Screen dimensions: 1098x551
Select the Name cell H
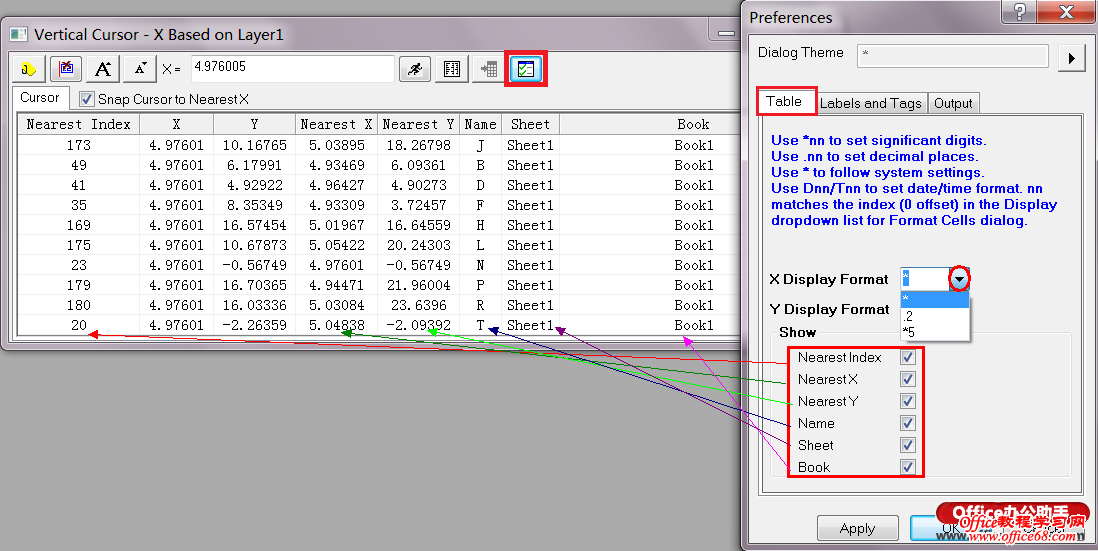(x=480, y=225)
